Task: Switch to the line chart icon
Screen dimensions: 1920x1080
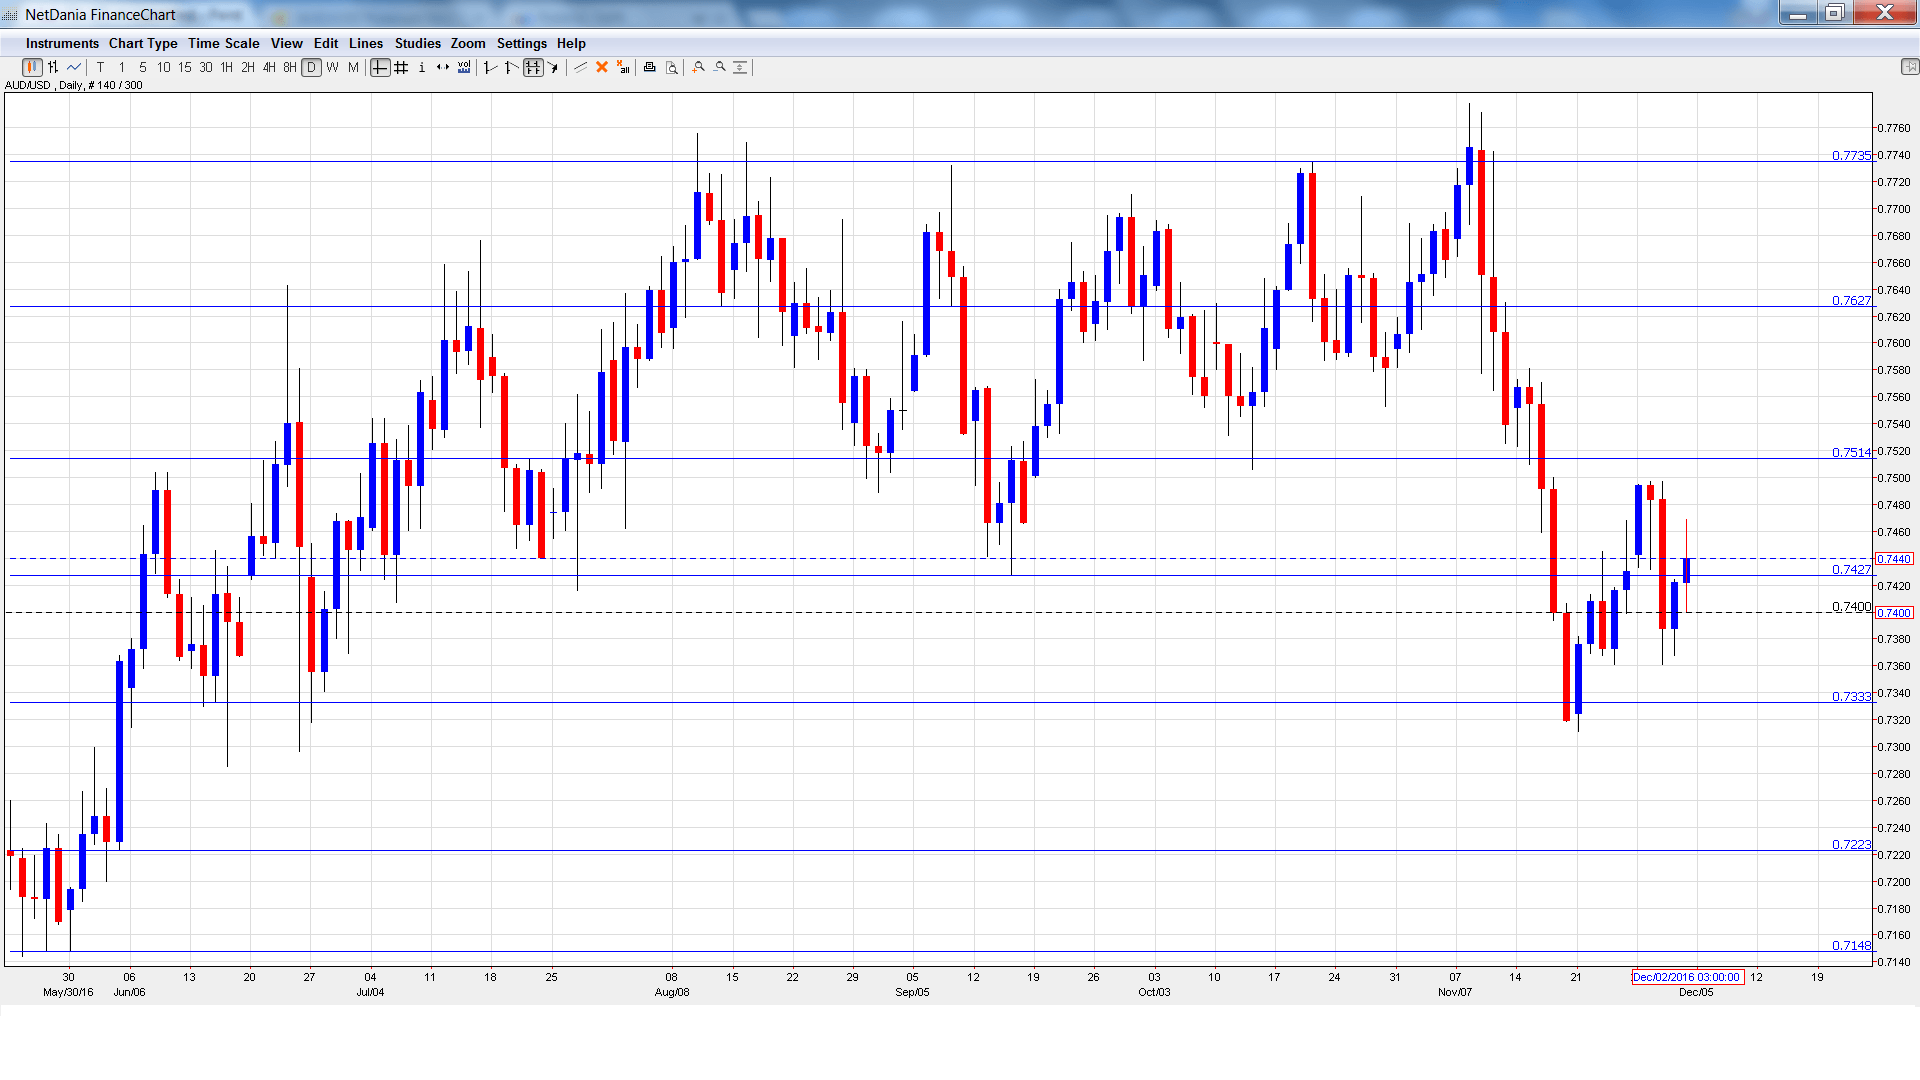Action: point(74,67)
